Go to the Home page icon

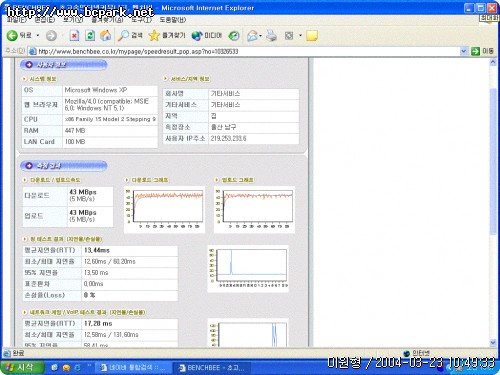point(106,35)
